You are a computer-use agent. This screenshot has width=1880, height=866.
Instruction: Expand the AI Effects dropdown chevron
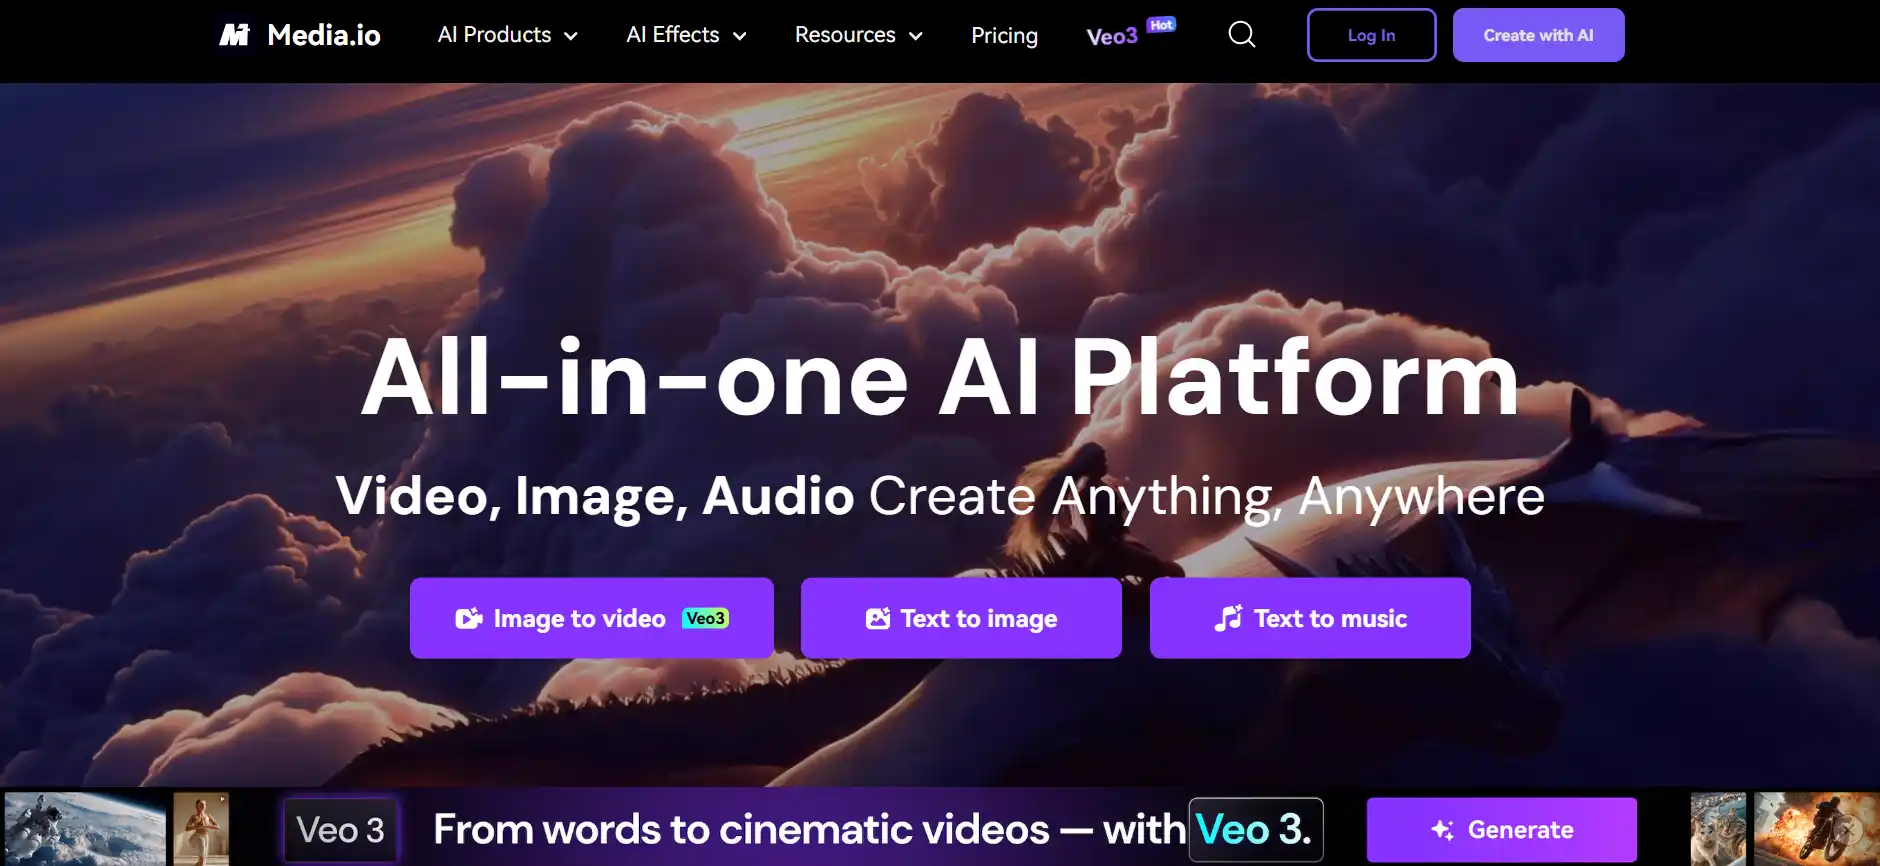740,36
